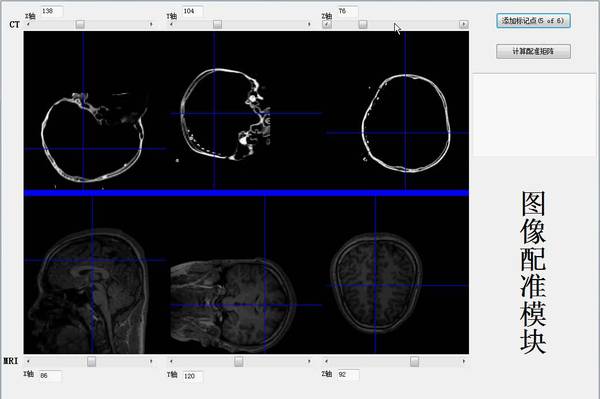
Task: Focus the CT Z-axis value field showing 76
Action: [347, 11]
